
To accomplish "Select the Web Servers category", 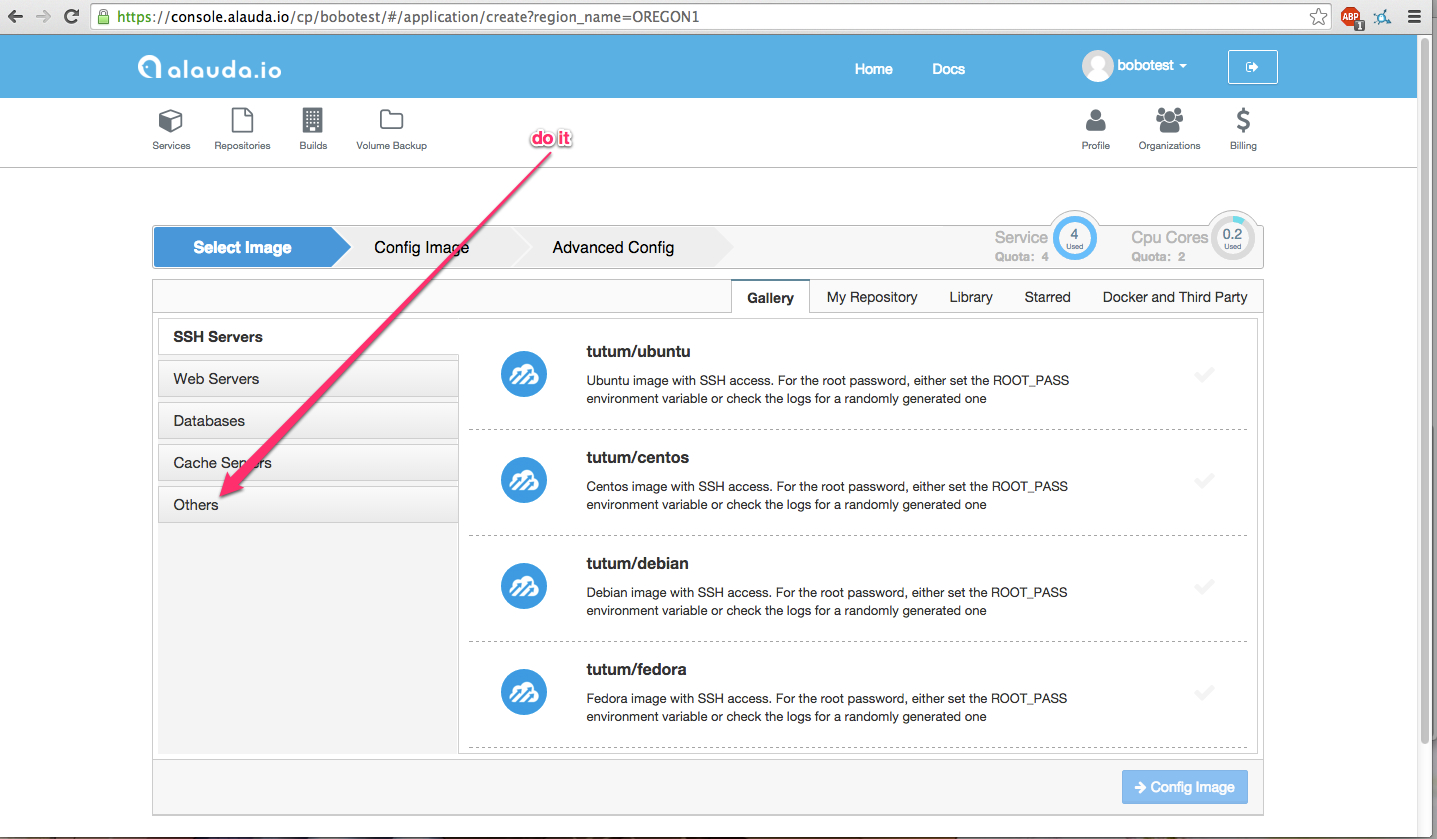I will (308, 379).
